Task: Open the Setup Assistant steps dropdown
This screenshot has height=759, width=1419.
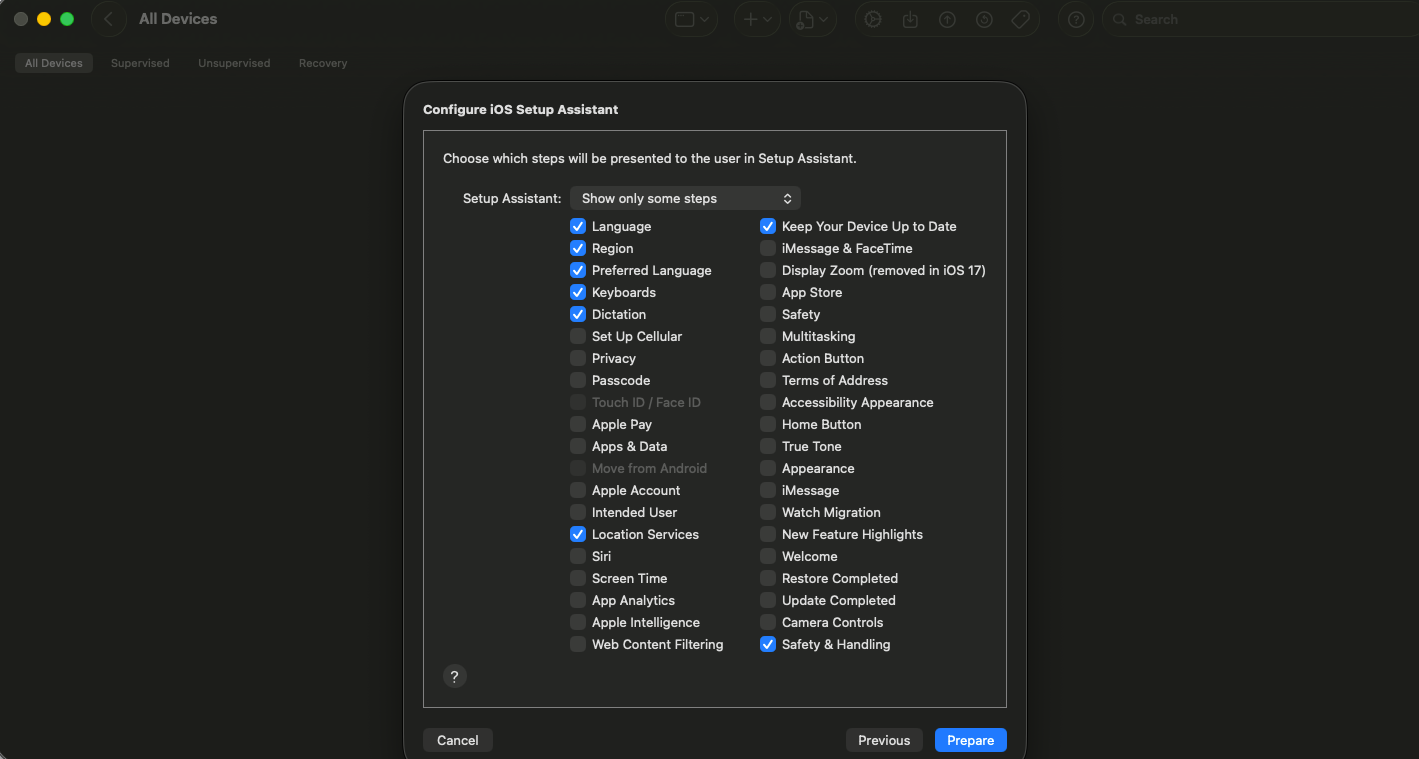Action: [685, 198]
